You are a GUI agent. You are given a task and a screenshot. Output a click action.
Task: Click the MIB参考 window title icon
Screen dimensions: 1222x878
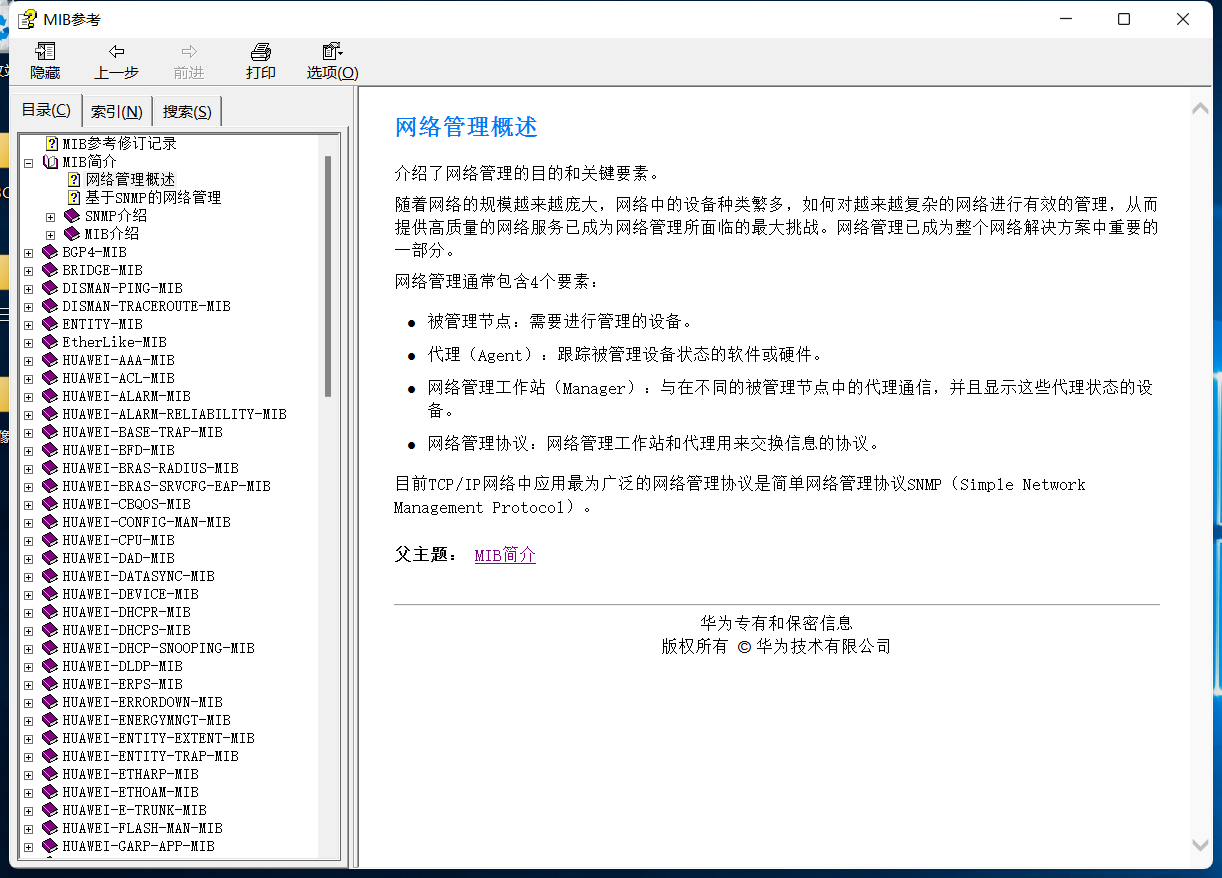point(29,19)
